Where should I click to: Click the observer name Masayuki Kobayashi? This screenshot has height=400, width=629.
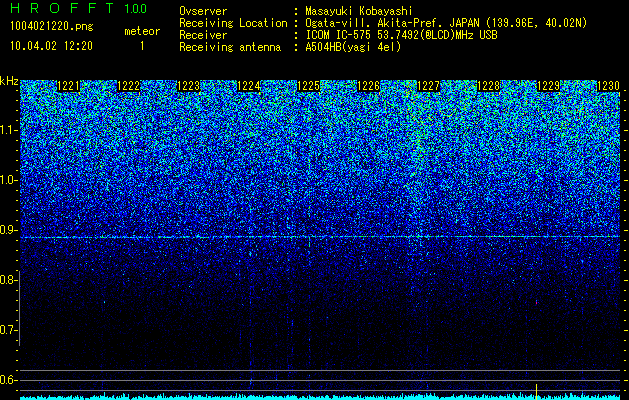coord(359,11)
